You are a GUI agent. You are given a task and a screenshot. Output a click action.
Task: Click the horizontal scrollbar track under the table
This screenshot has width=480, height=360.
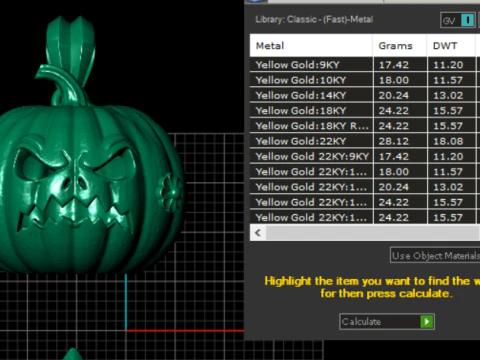pos(373,233)
